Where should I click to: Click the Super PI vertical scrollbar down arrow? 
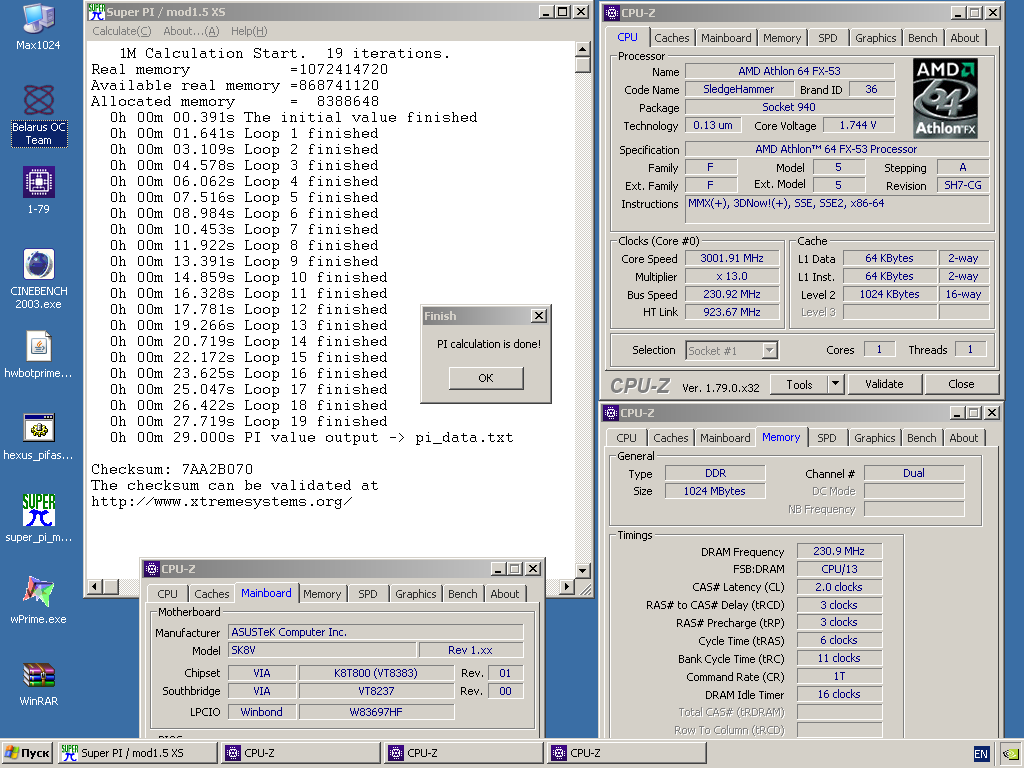[583, 571]
